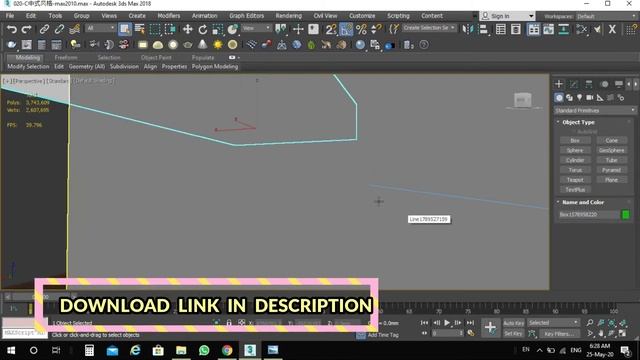640x360 pixels.
Task: Click the Windows Start button
Action: point(11,350)
